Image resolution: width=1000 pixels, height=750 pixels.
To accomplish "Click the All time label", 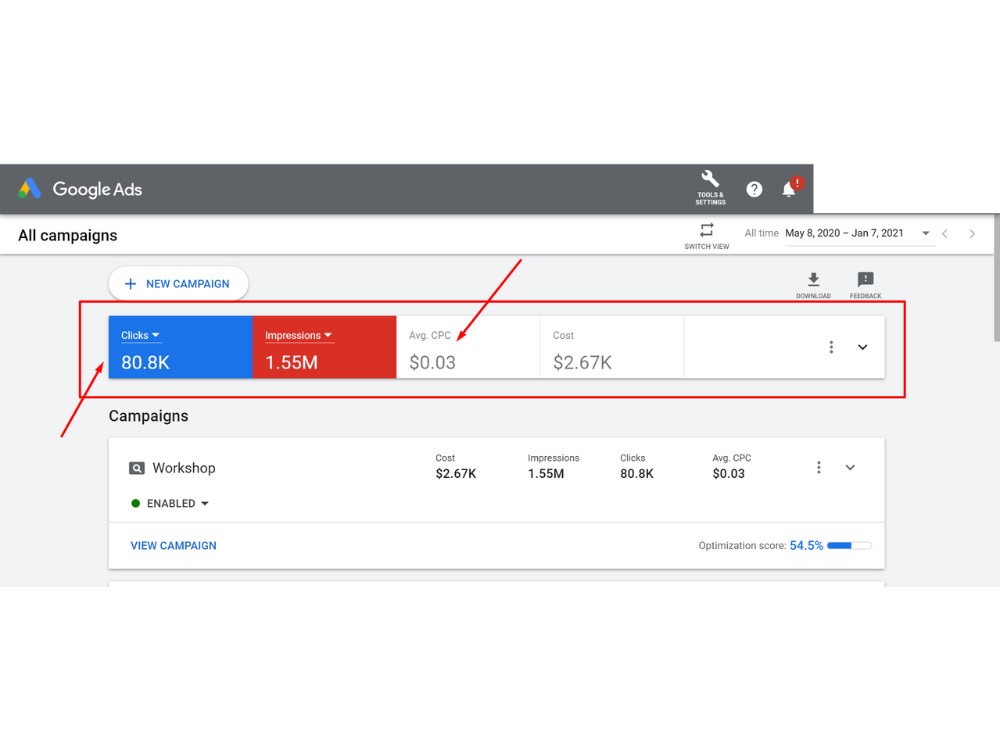I will pyautogui.click(x=761, y=233).
